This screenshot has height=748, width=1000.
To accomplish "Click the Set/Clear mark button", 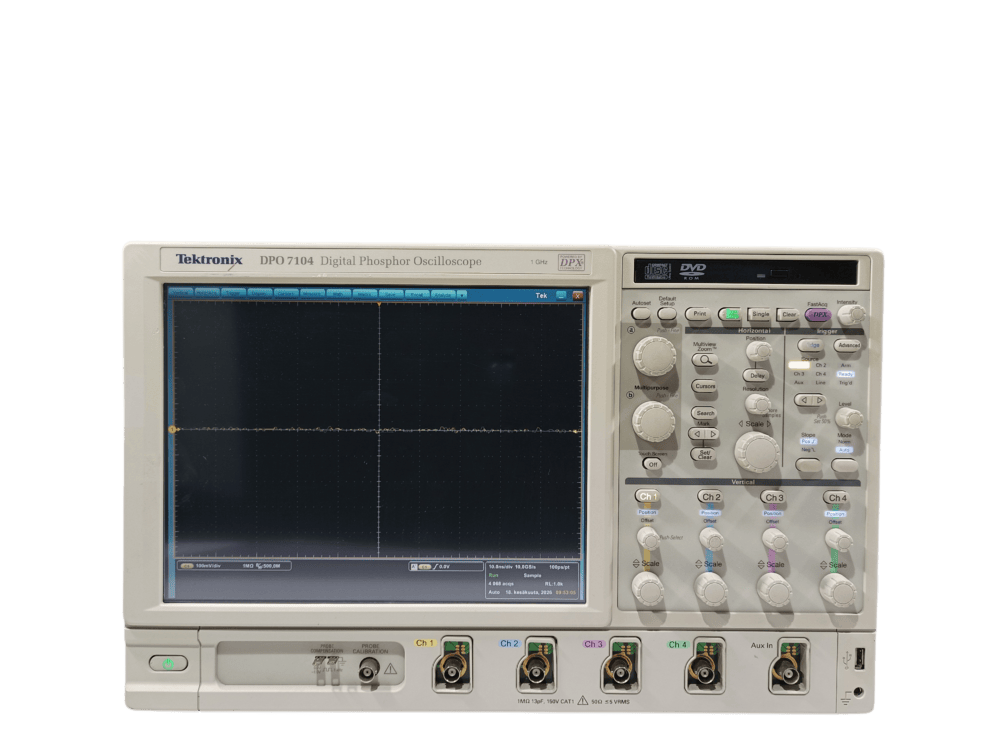I will click(x=704, y=454).
